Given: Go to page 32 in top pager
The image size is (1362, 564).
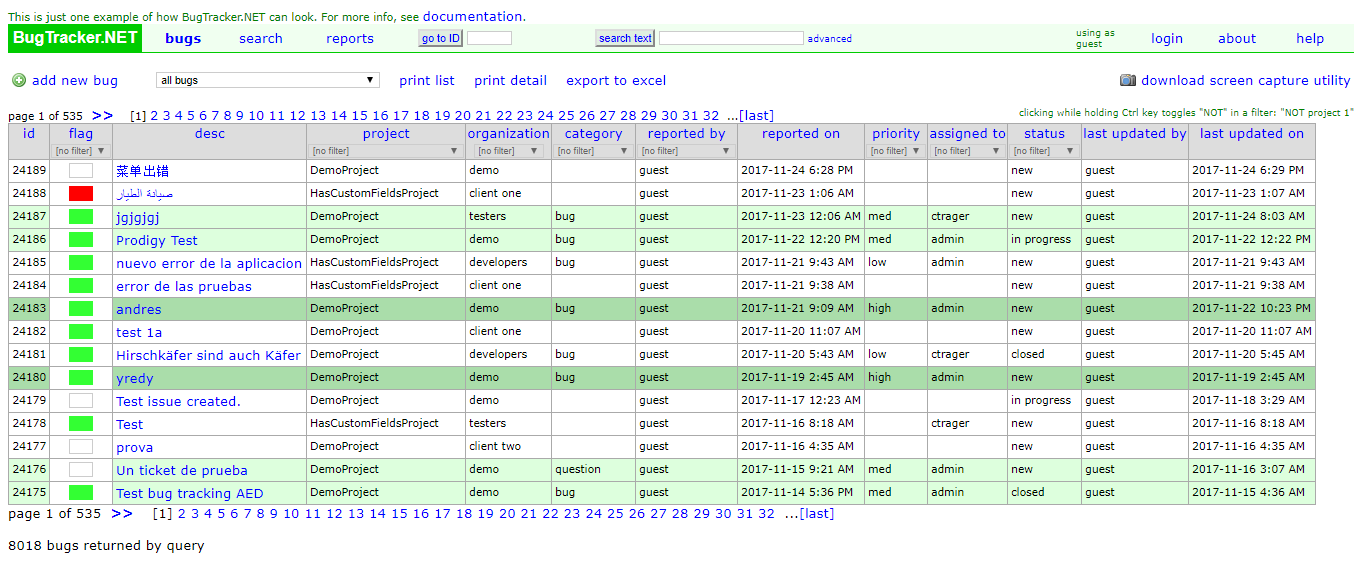Looking at the screenshot, I should pos(711,116).
